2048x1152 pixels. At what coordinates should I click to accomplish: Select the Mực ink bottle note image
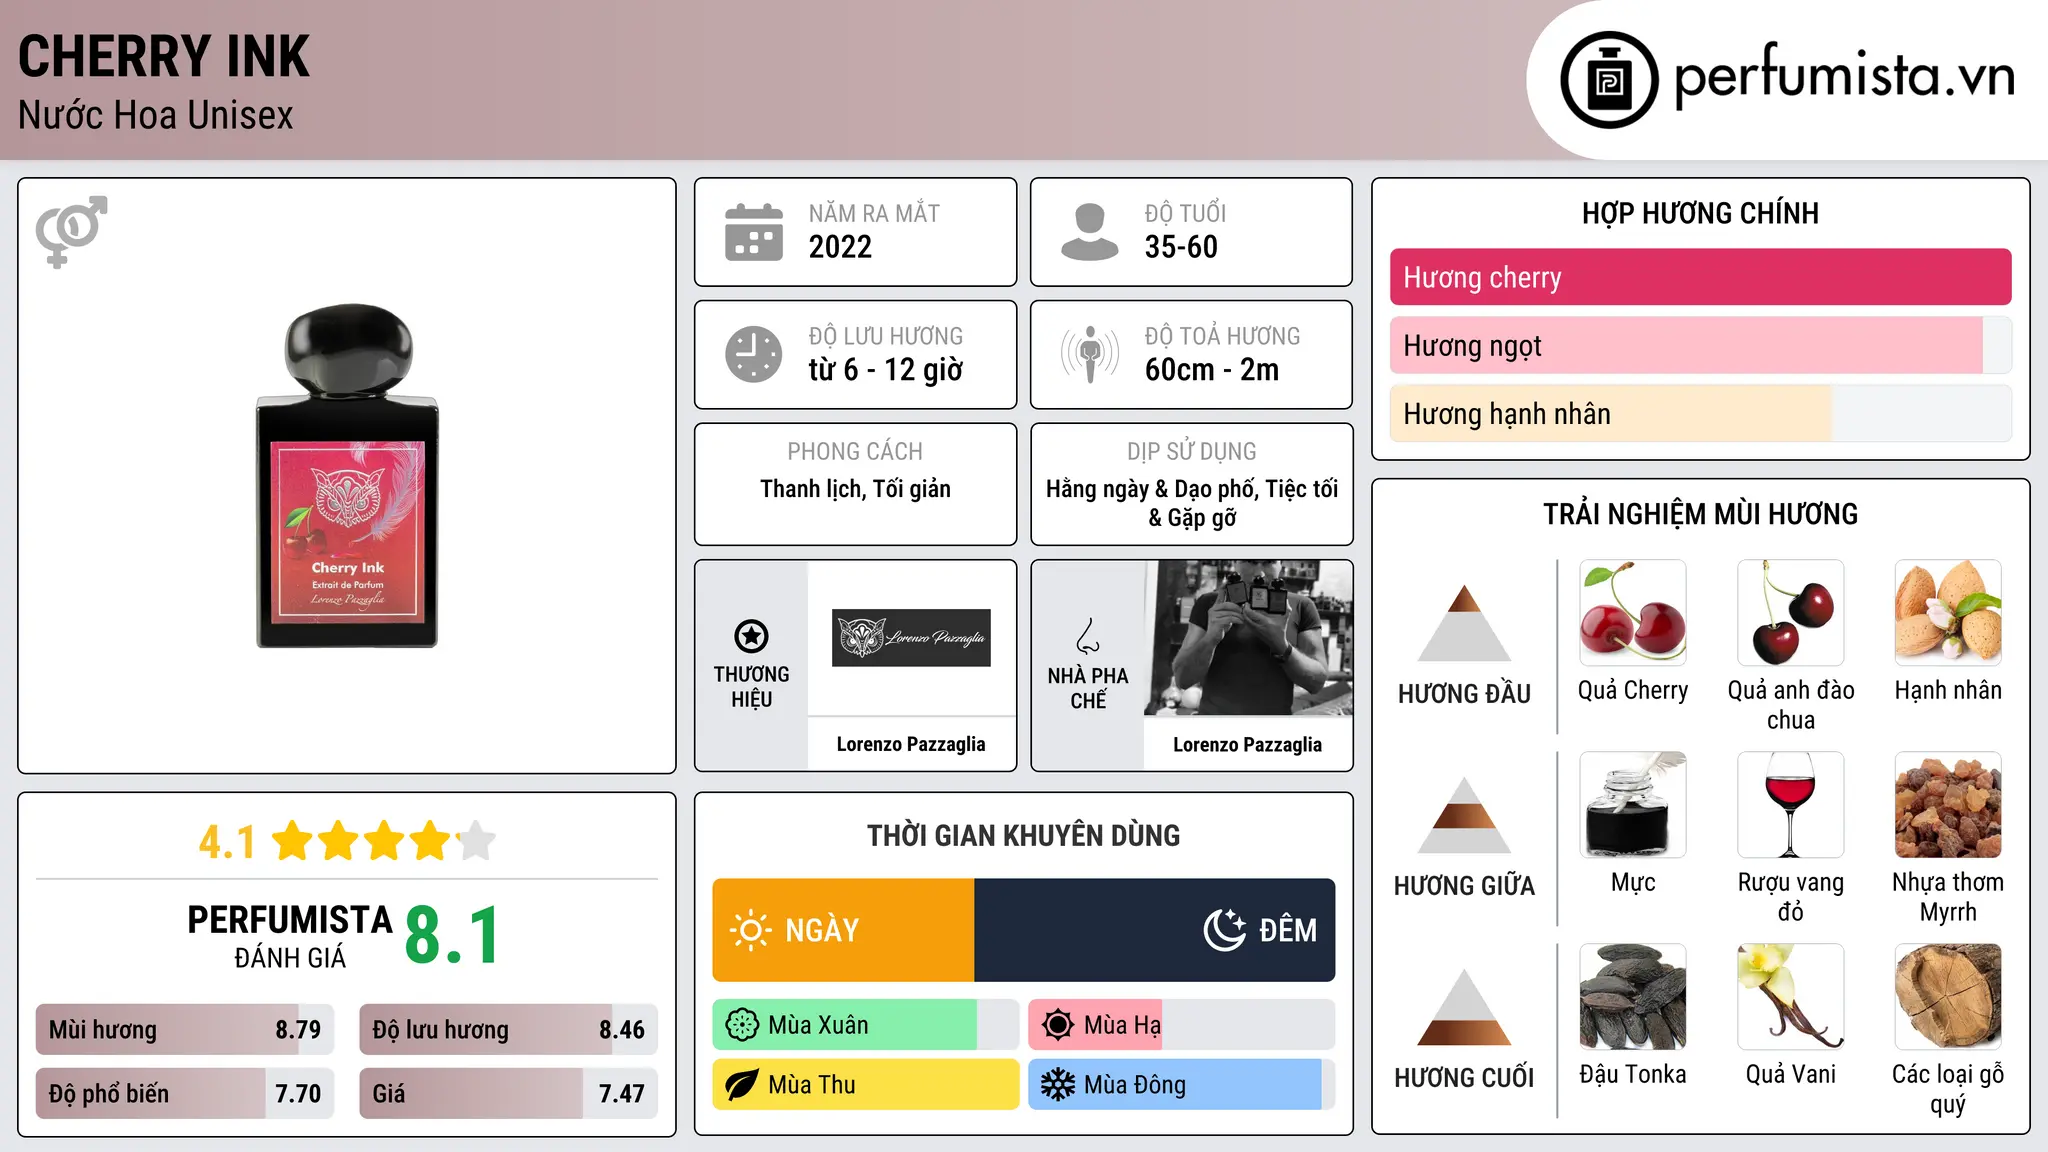click(1633, 805)
